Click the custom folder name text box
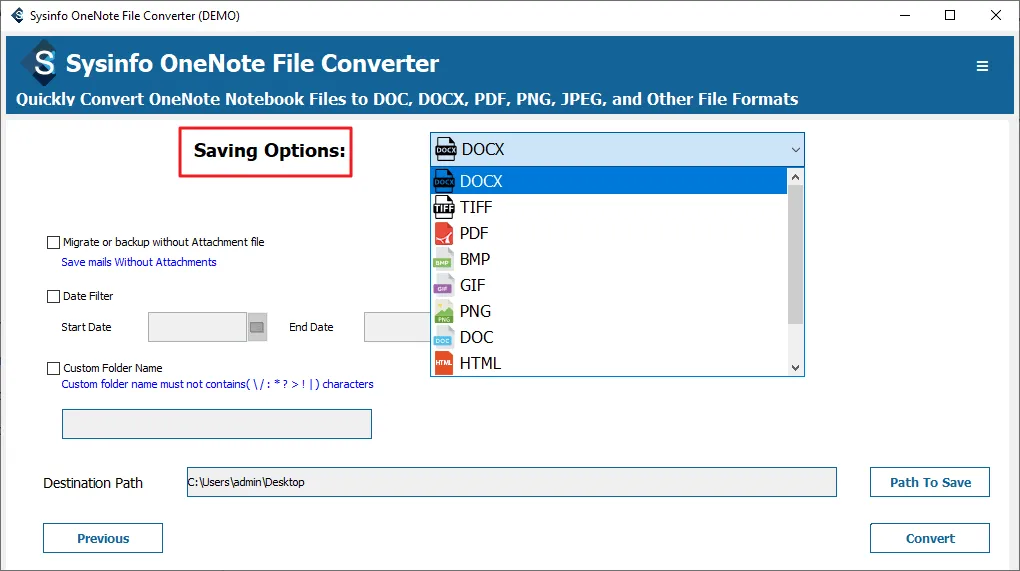 [x=217, y=424]
